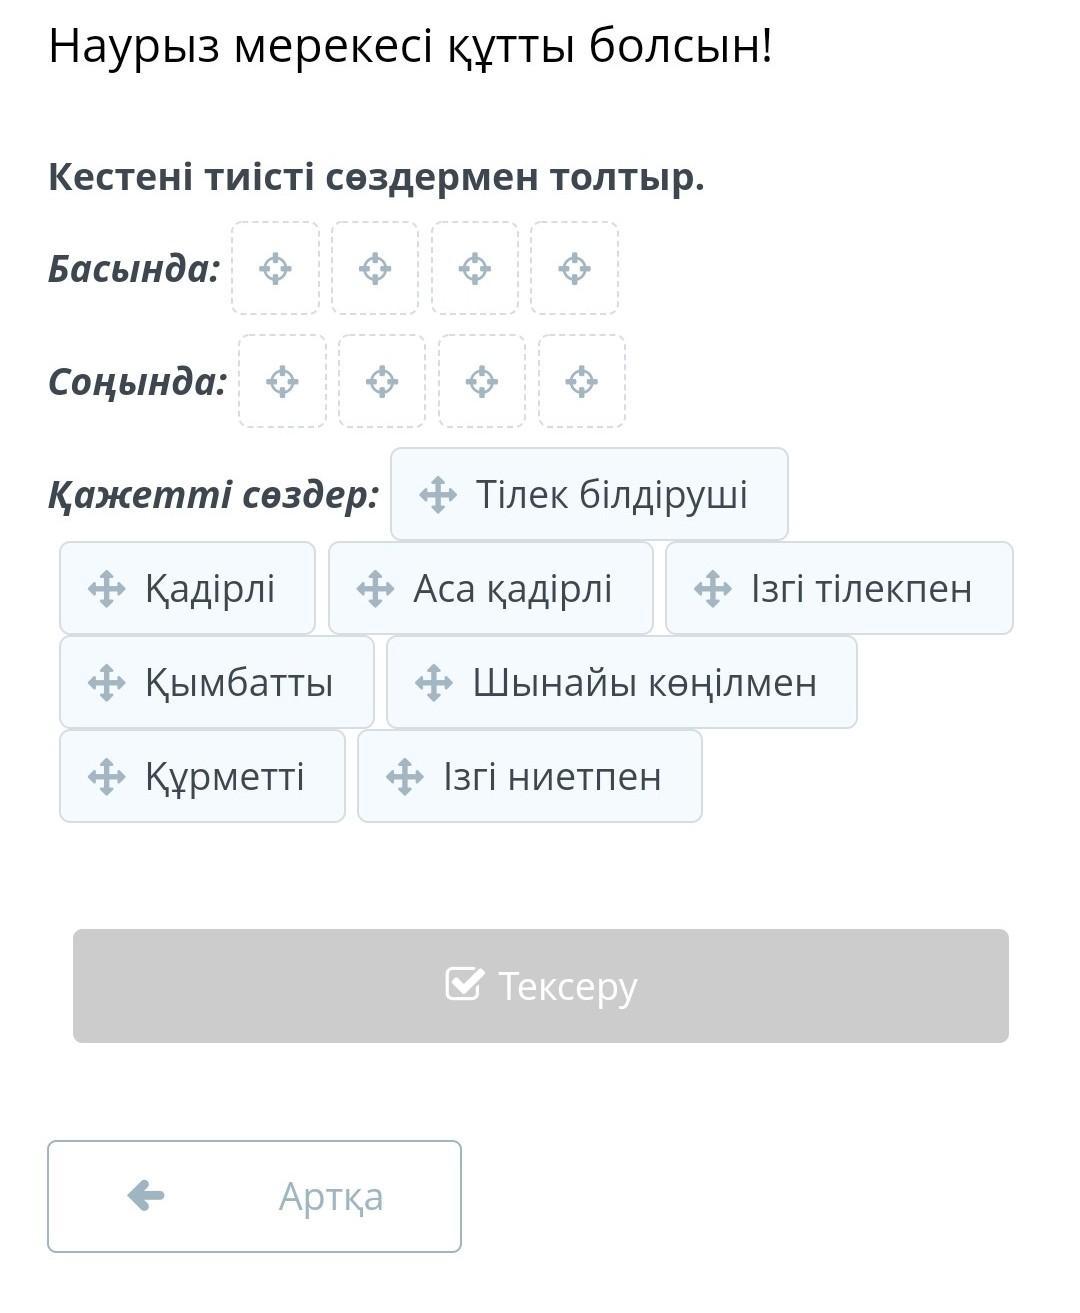This screenshot has height=1313, width=1080.
Task: Click move icon on Ізгі ниетпен chip
Action: pos(405,777)
